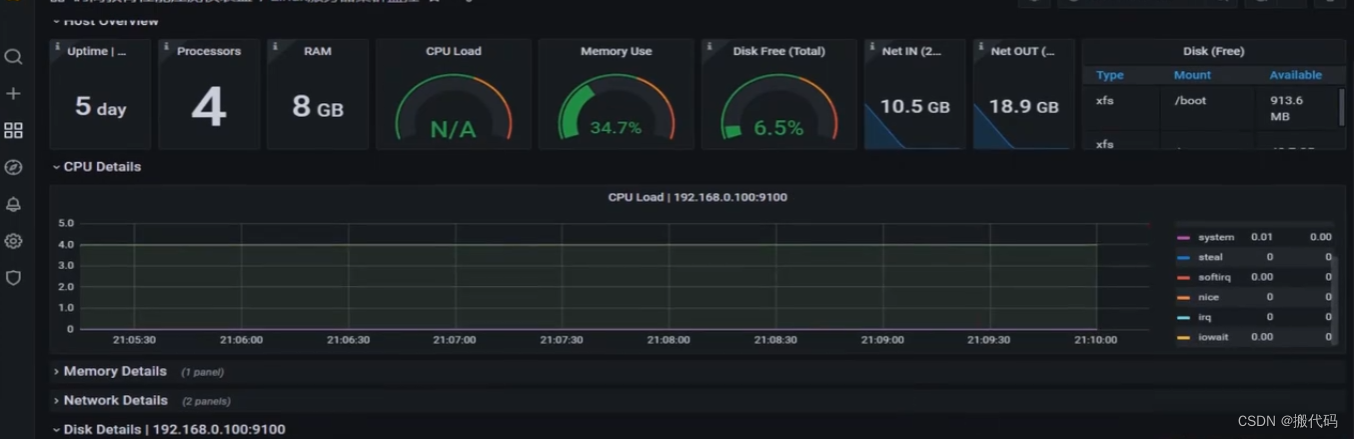Click the 8 GB RAM value
Image resolution: width=1354 pixels, height=439 pixels.
tap(318, 107)
